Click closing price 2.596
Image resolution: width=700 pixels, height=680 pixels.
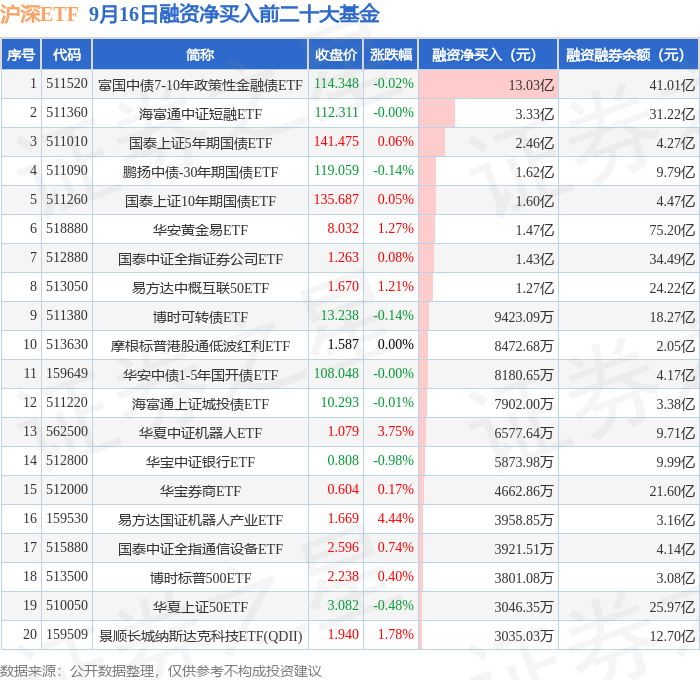click(343, 548)
